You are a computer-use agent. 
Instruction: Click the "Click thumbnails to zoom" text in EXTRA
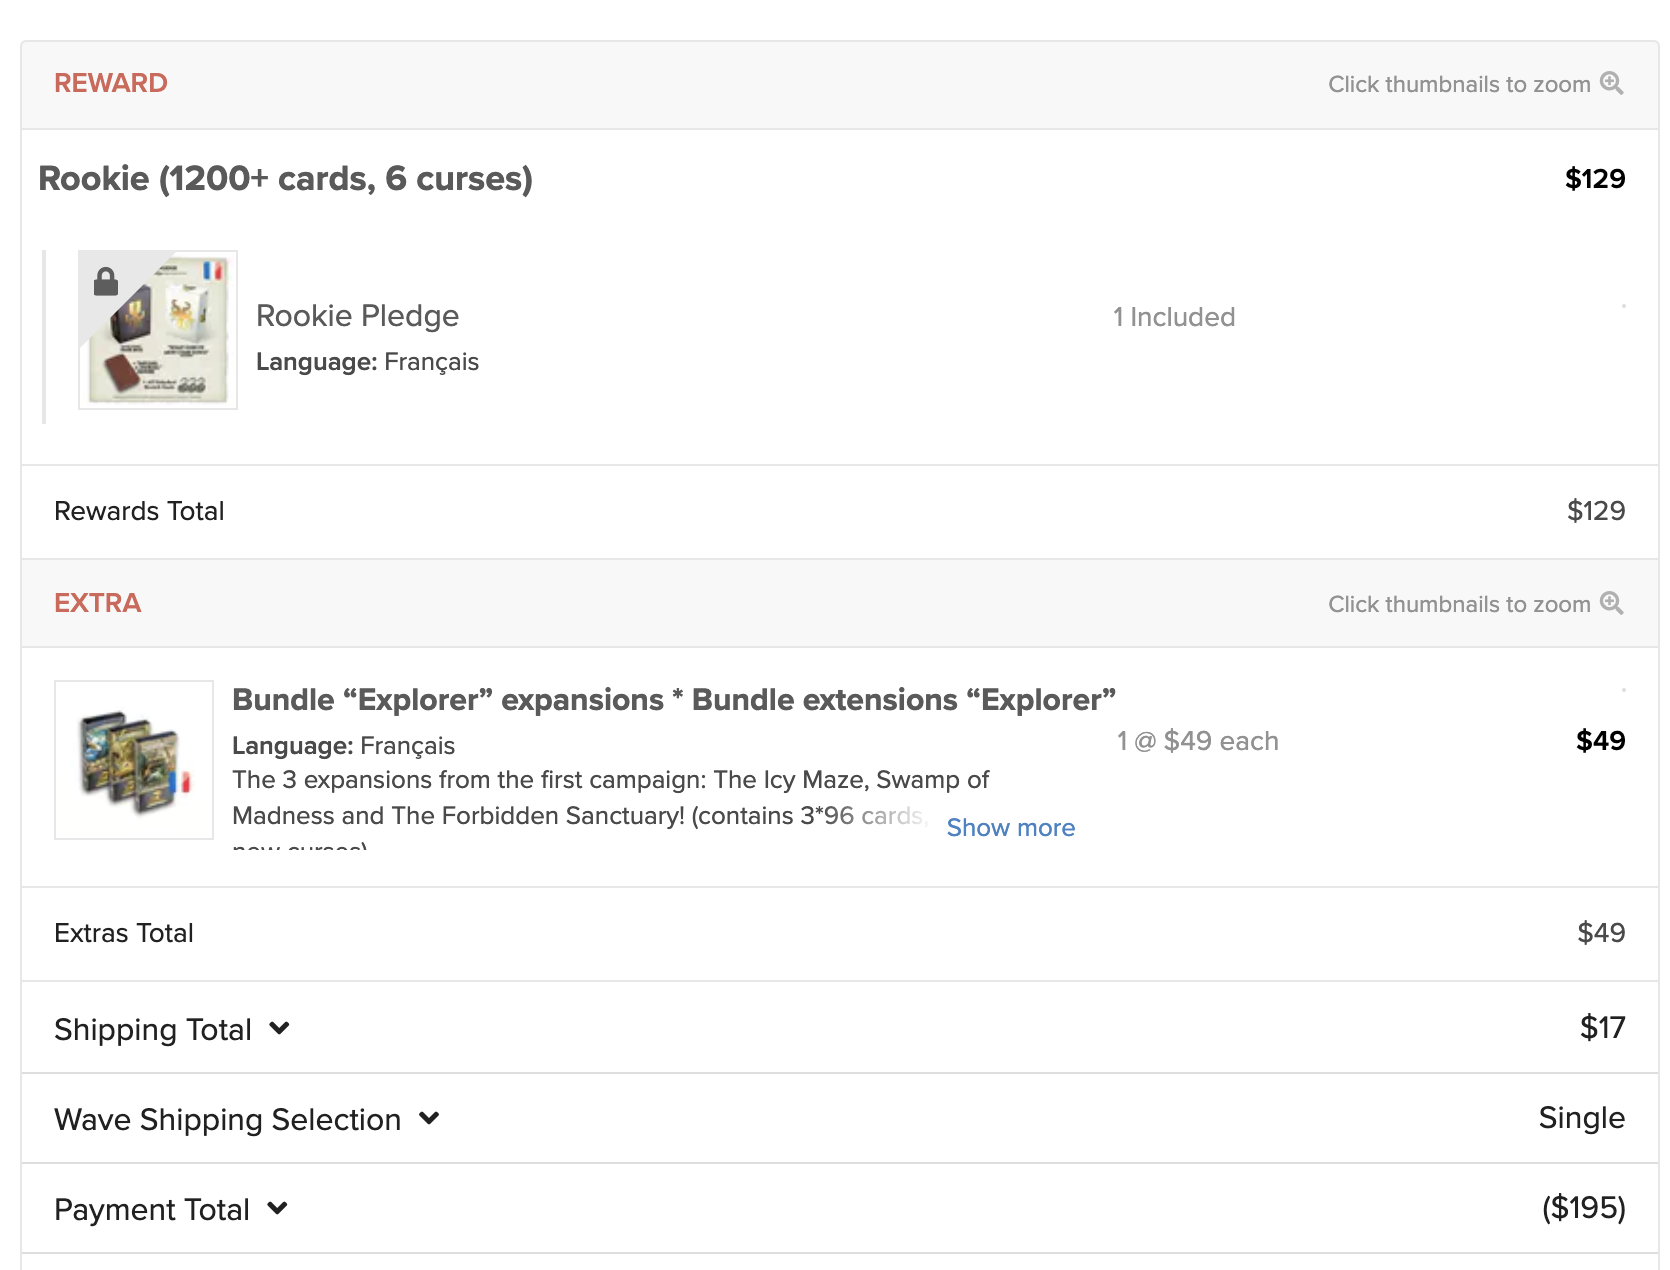coord(1459,604)
